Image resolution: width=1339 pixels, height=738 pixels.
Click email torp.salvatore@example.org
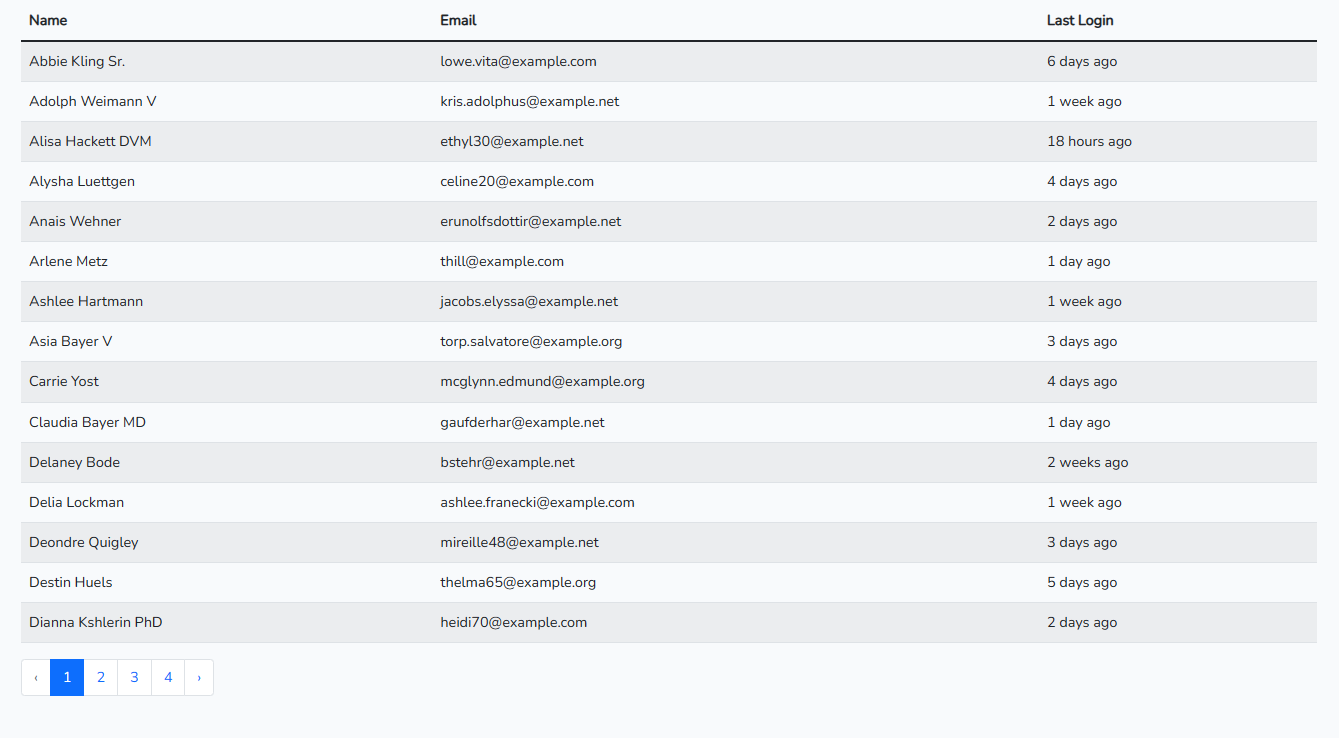531,341
